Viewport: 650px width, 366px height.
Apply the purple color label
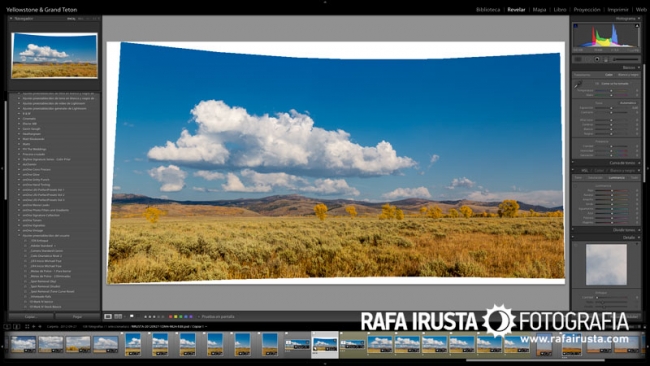[191, 317]
